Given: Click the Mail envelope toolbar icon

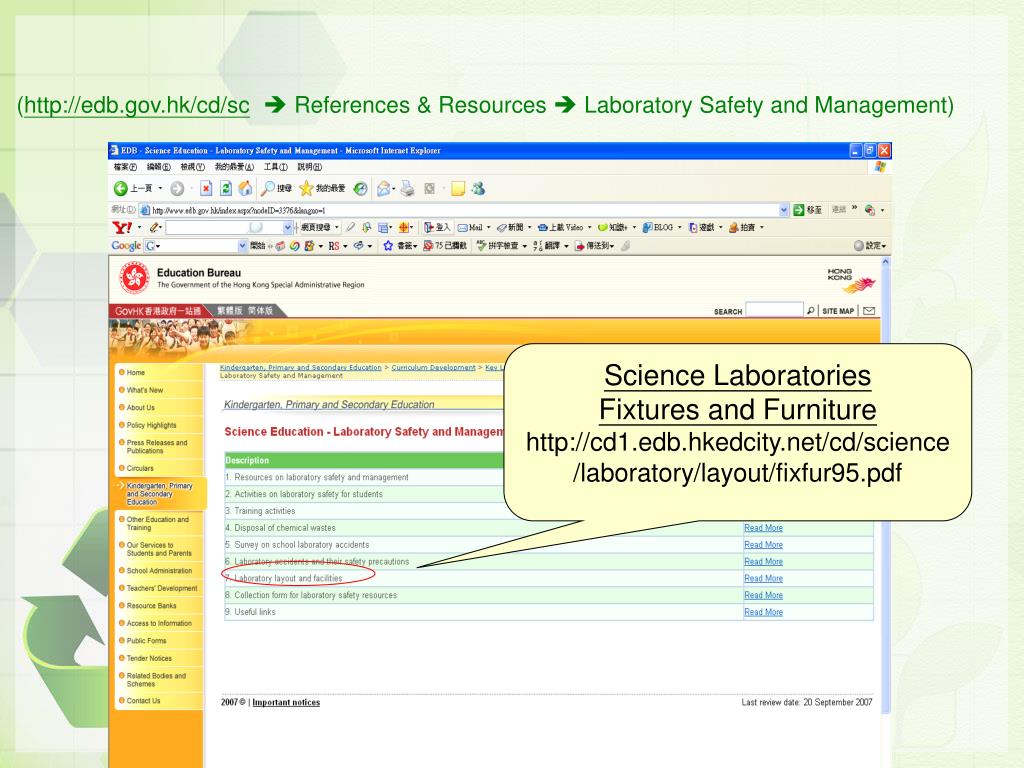Looking at the screenshot, I should (383, 189).
